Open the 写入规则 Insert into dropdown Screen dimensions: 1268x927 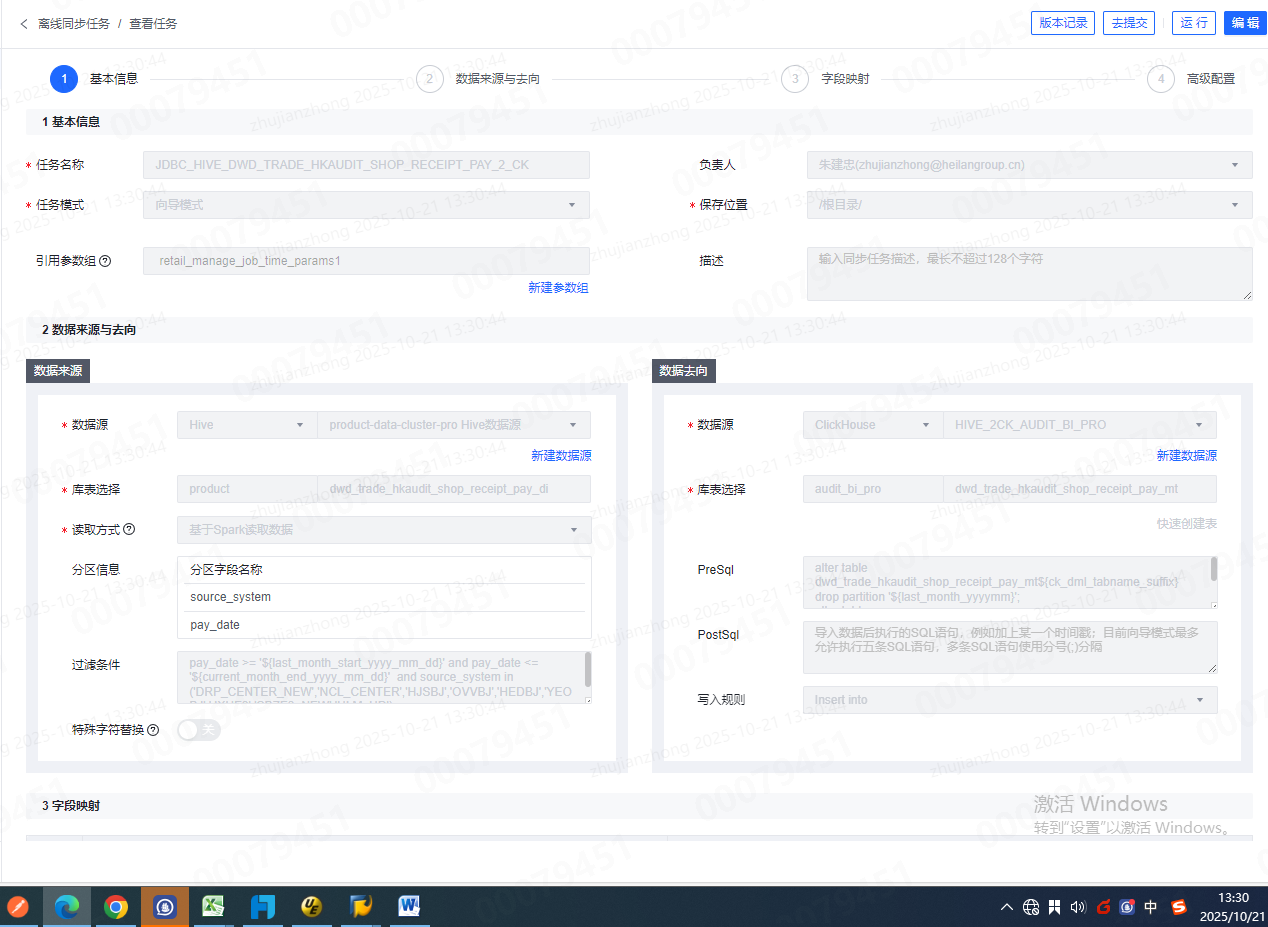(x=1009, y=700)
